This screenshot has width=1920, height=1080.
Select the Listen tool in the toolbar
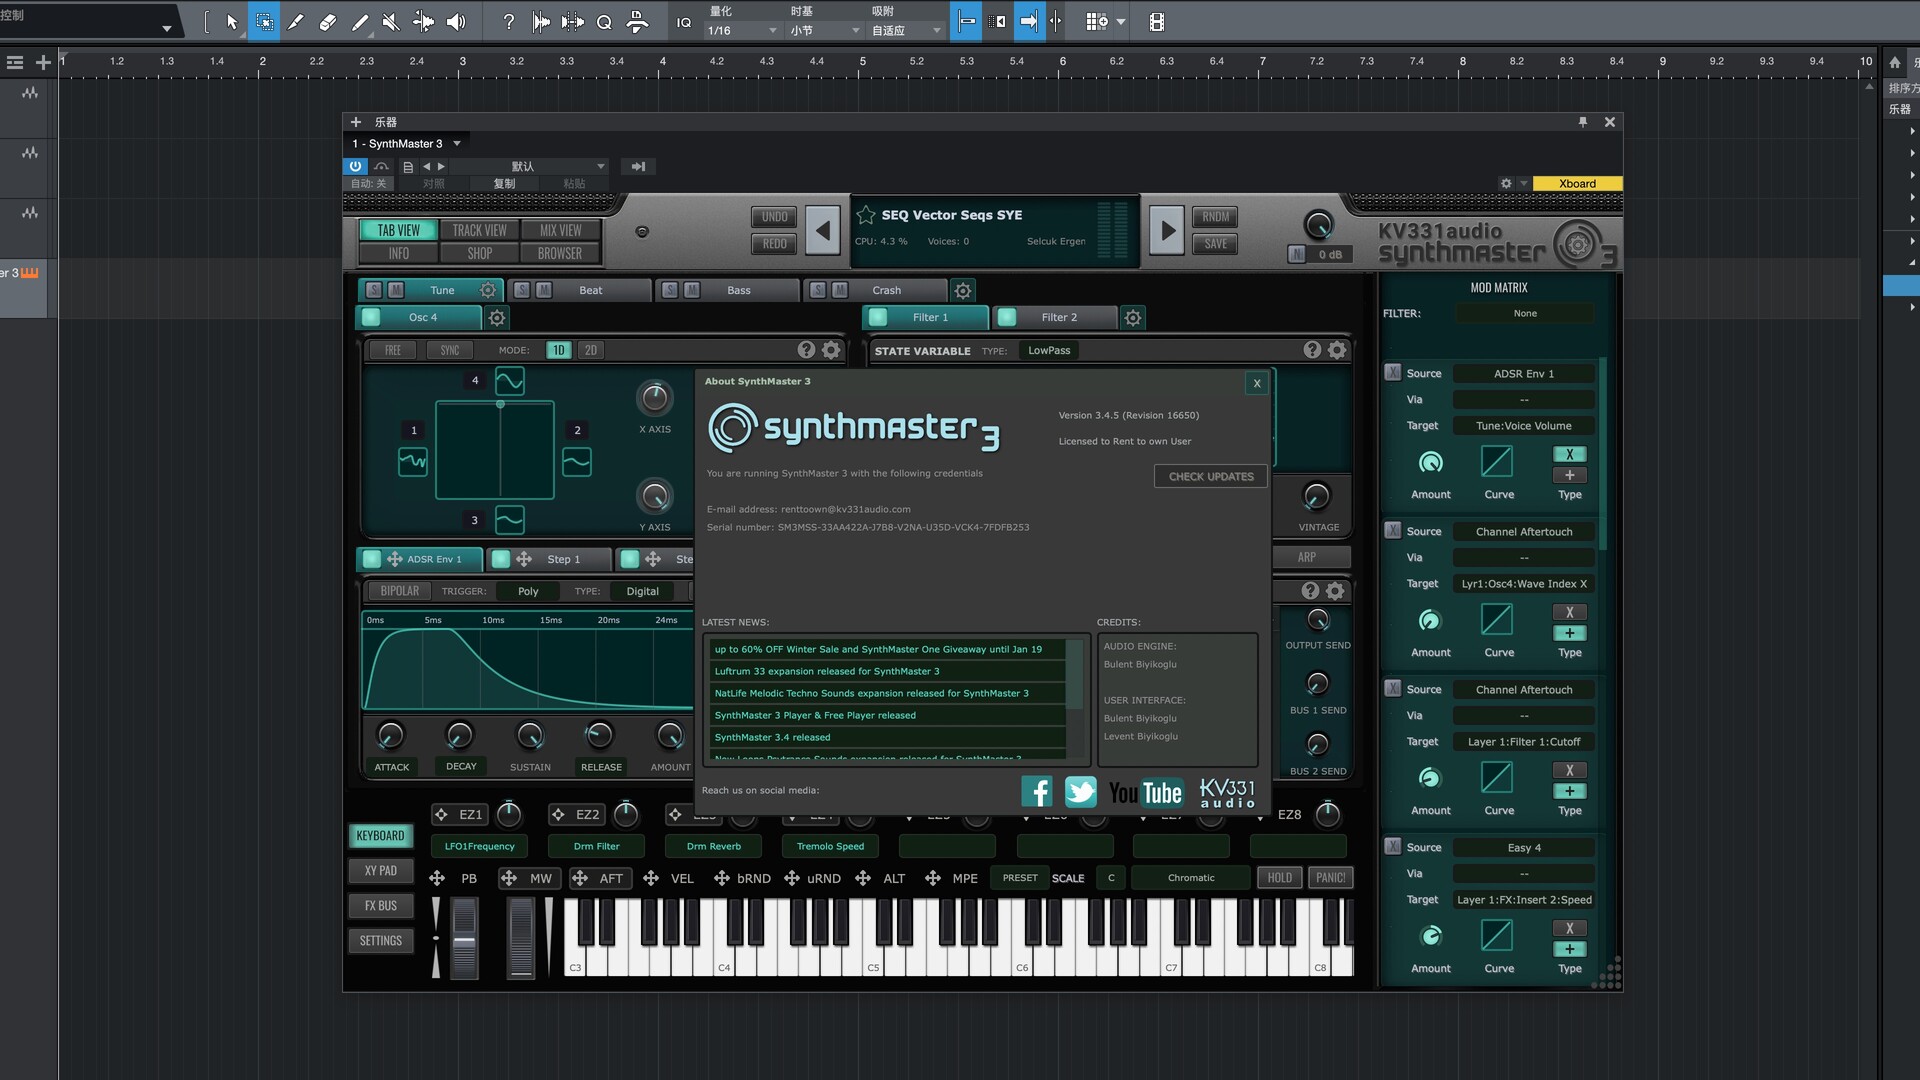click(456, 21)
